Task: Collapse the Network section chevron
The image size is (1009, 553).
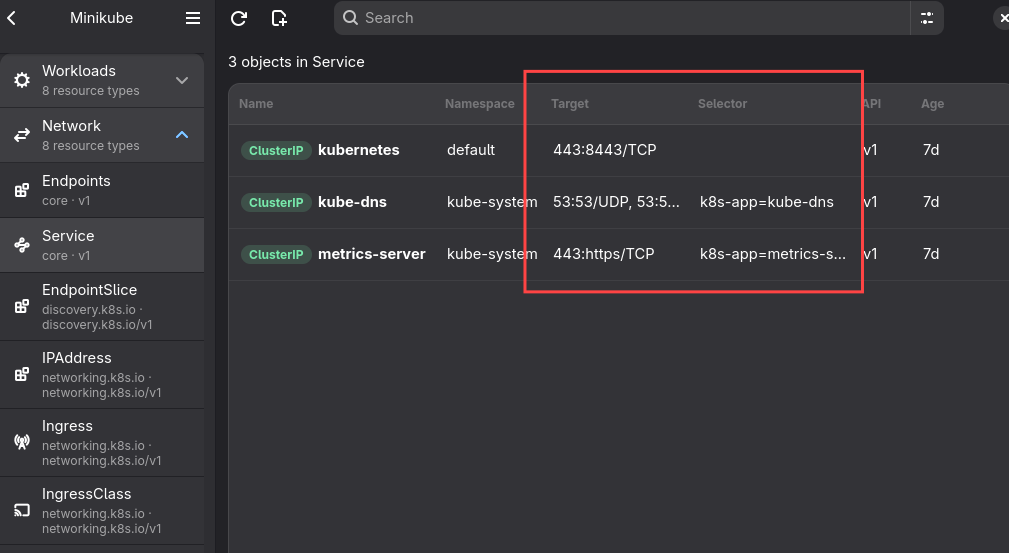Action: (x=182, y=135)
